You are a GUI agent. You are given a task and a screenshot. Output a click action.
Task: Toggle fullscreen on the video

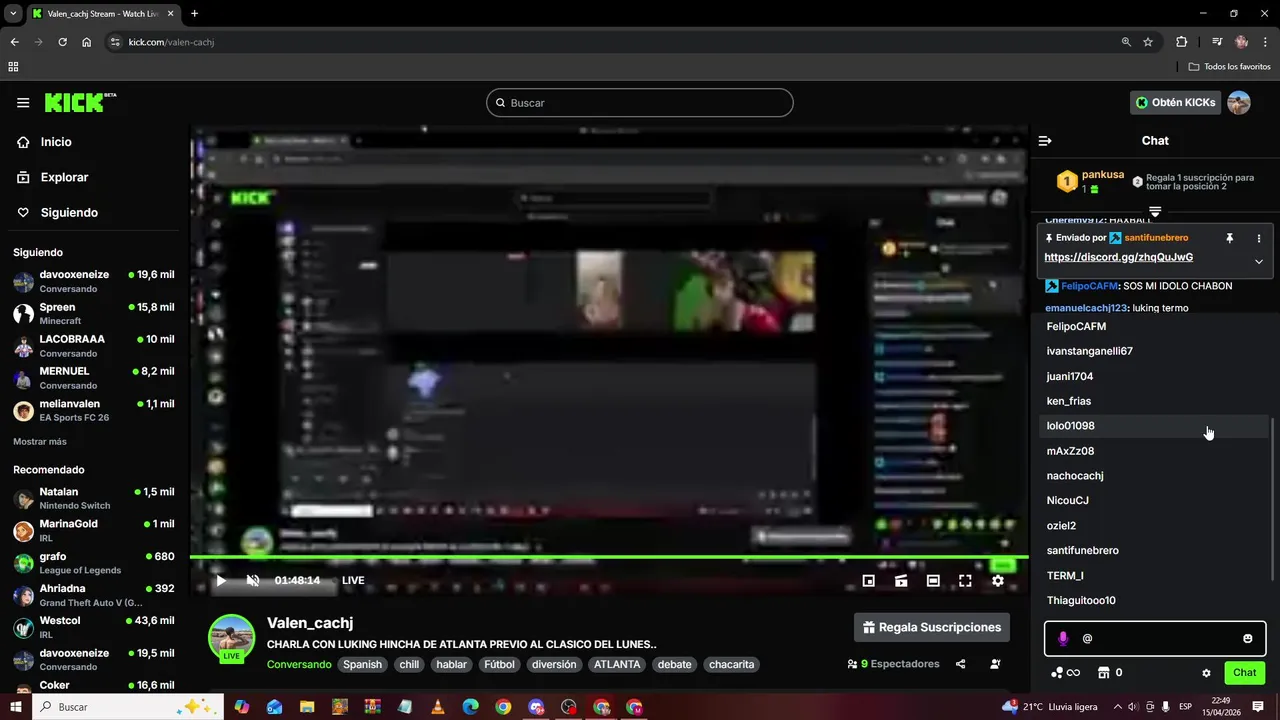coord(965,581)
